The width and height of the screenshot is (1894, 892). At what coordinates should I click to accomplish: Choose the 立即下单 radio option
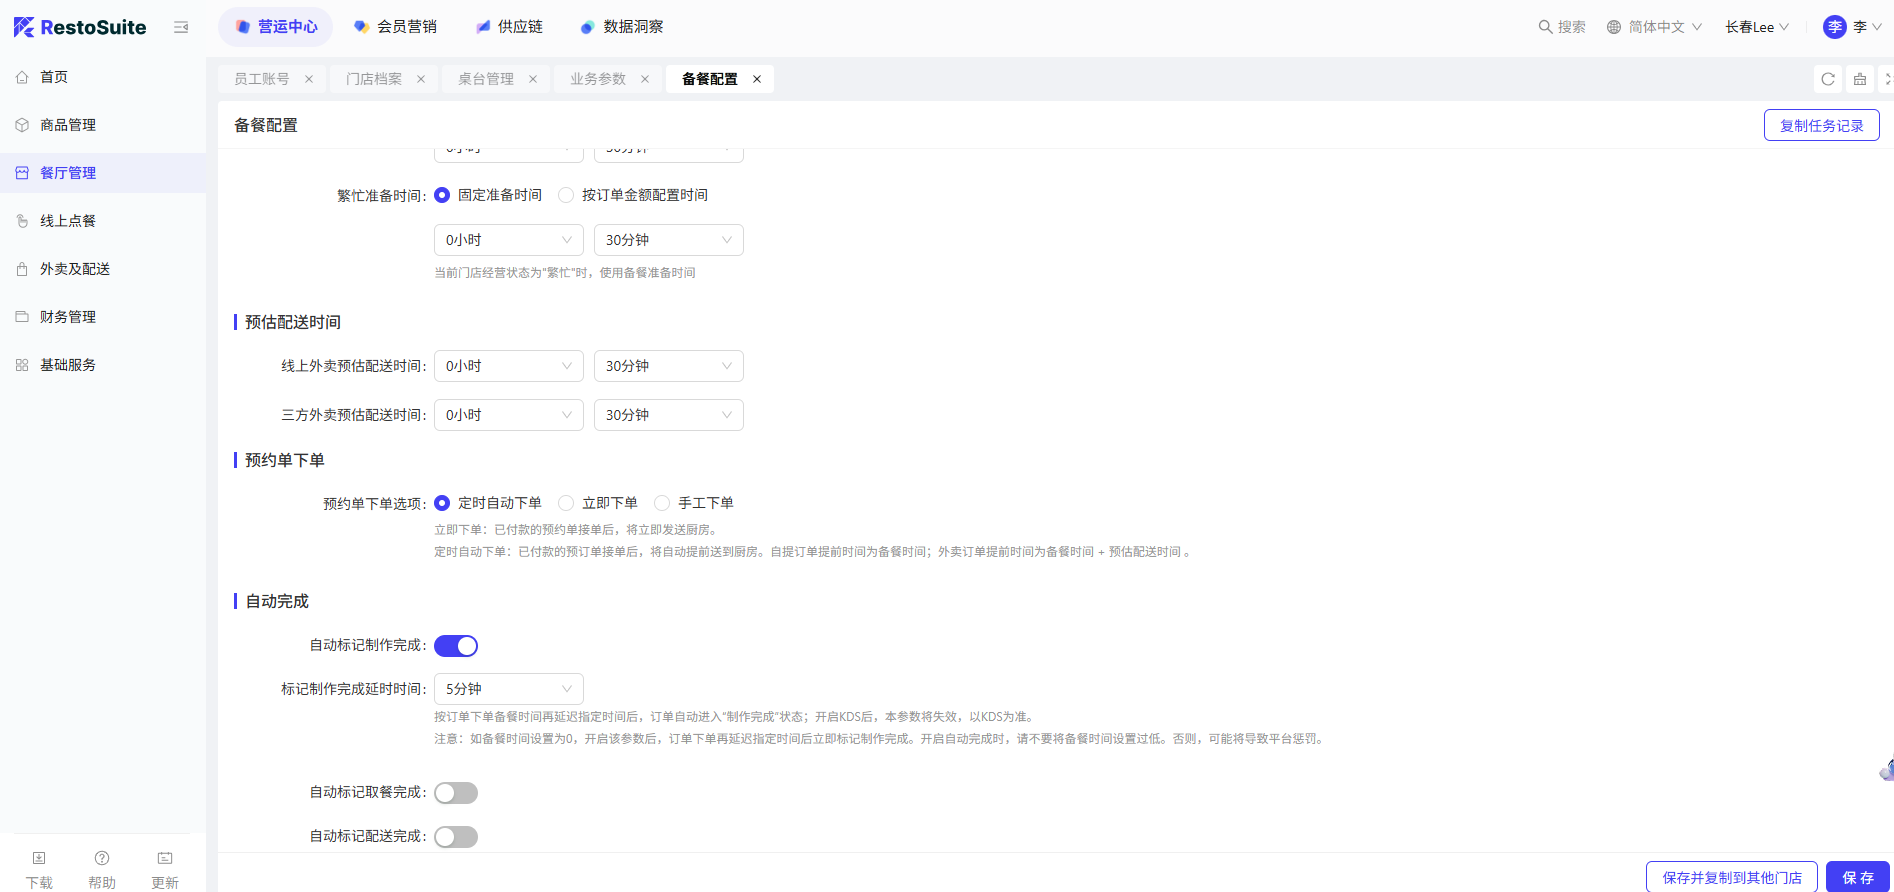click(x=567, y=503)
